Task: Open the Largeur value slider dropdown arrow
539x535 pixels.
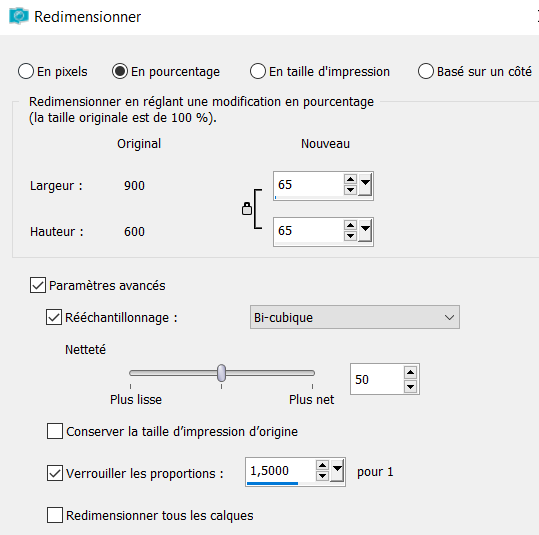Action: click(365, 185)
